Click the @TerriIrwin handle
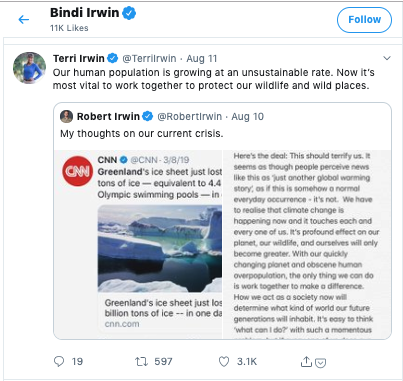 point(149,58)
